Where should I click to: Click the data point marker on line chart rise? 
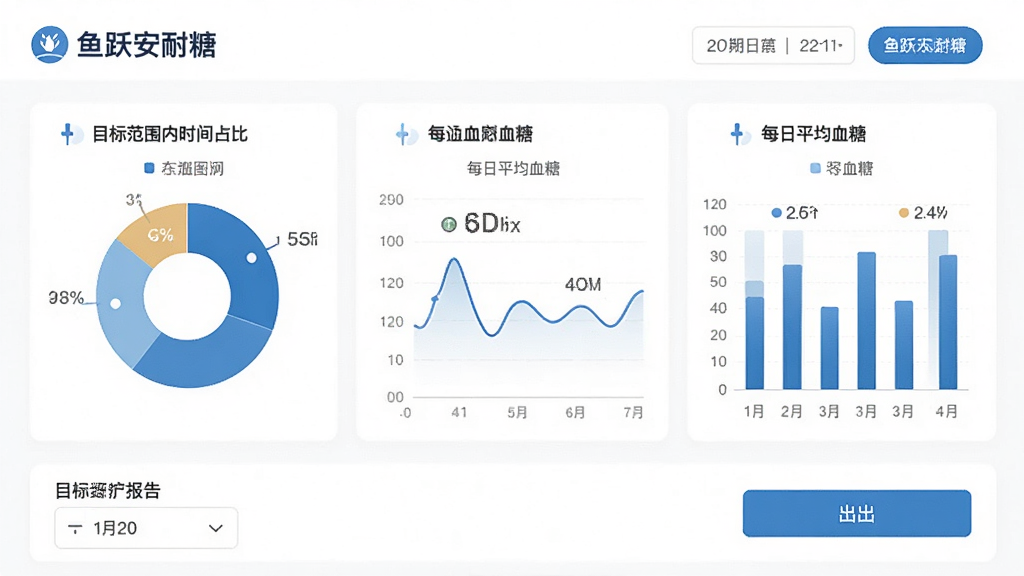436,298
